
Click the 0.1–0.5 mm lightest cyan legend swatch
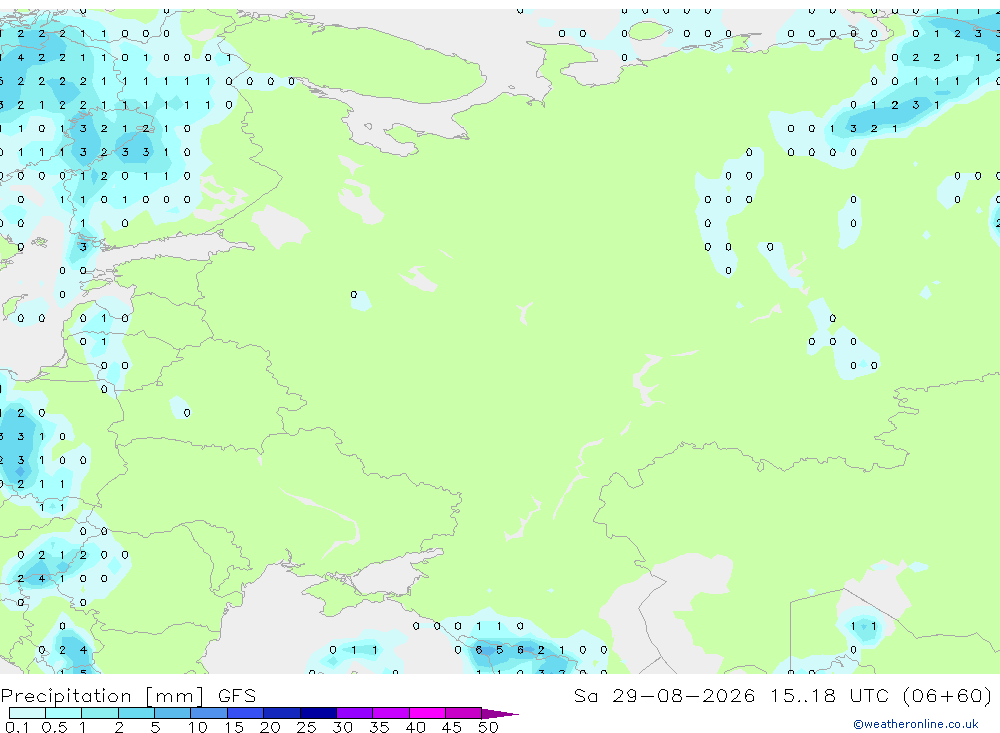[27, 713]
